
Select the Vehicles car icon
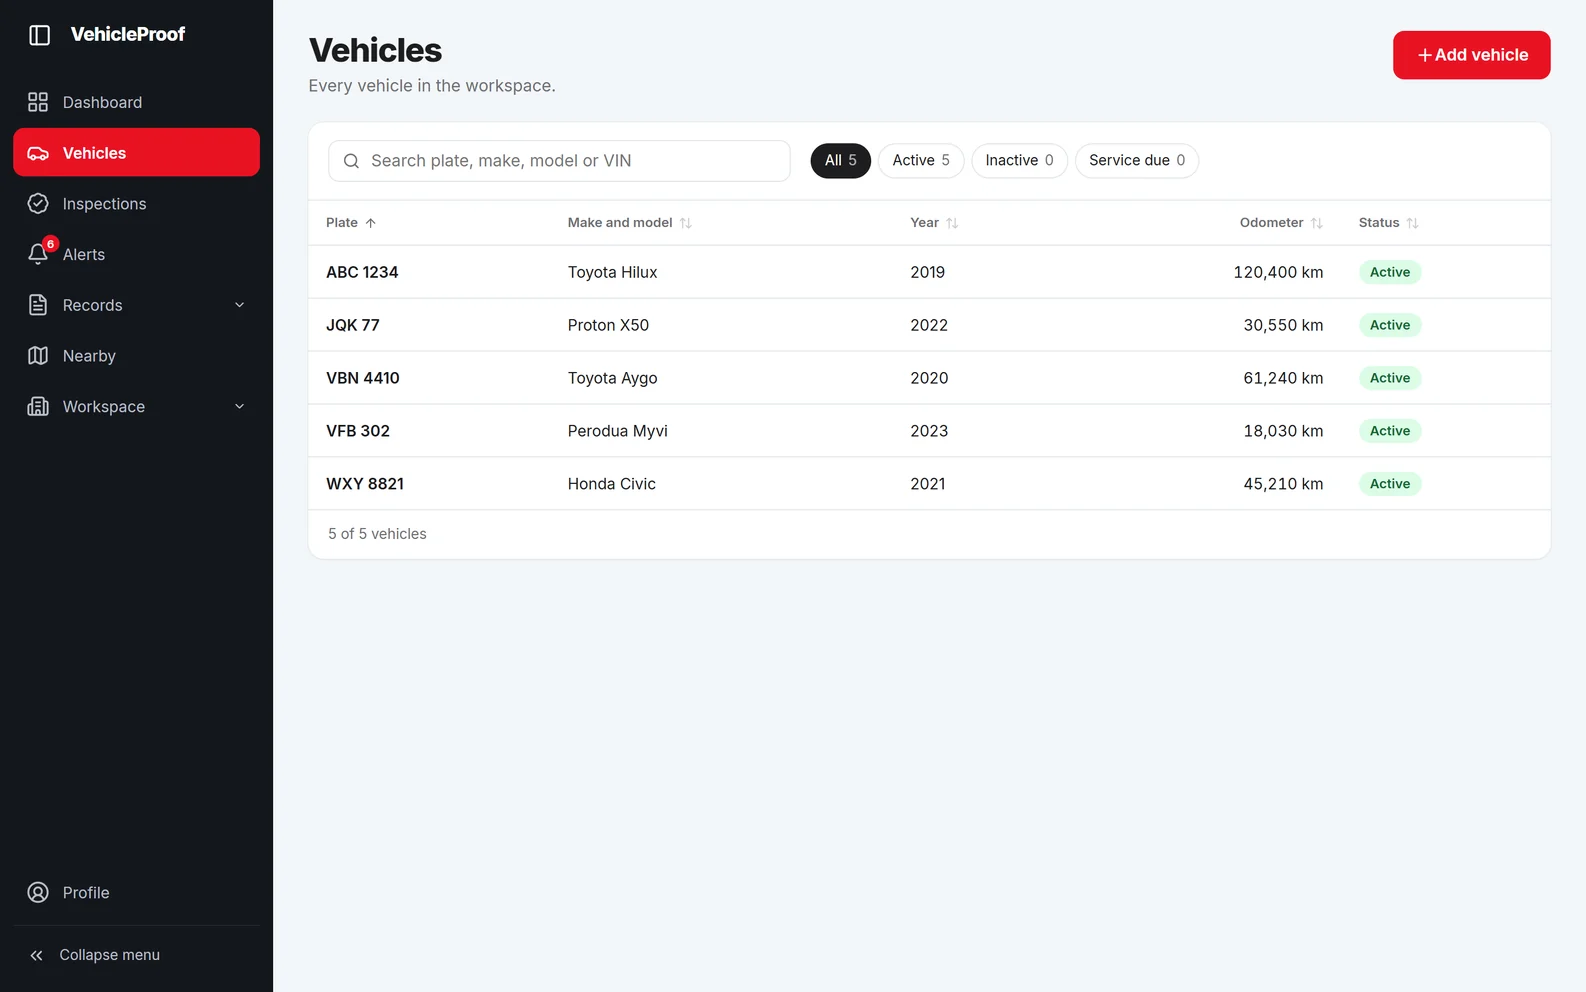[38, 153]
